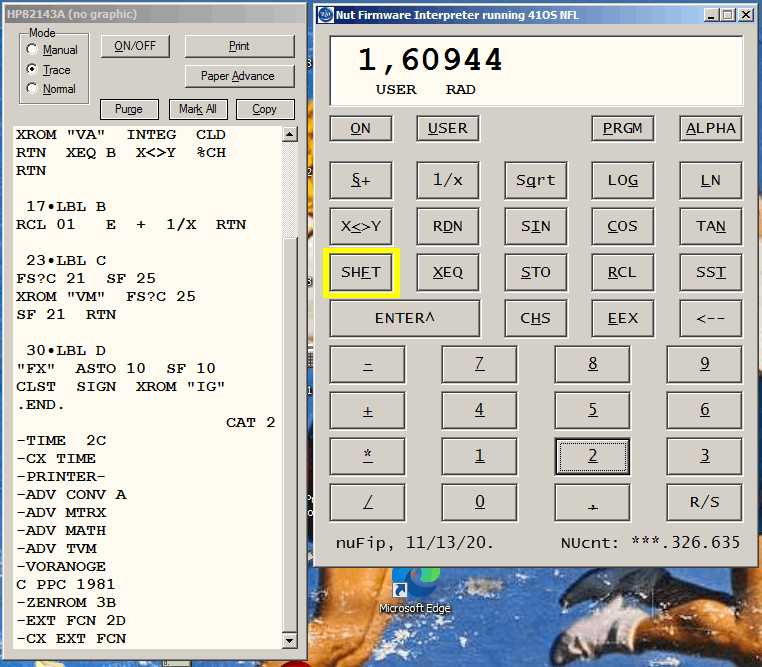Screen dimensions: 762x667
Task: Click the 1/x reciprocal key
Action: point(448,180)
